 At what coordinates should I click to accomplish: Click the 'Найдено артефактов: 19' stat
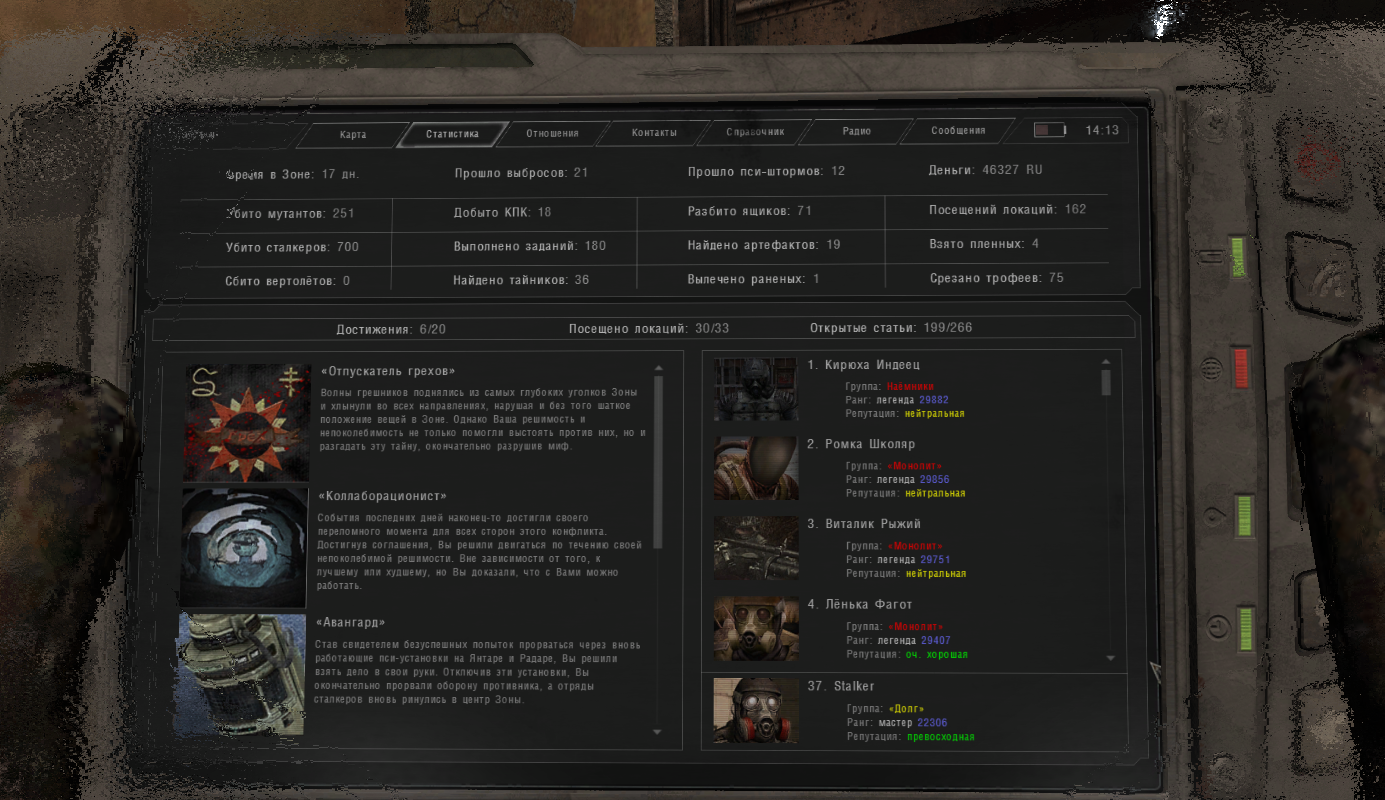[764, 245]
